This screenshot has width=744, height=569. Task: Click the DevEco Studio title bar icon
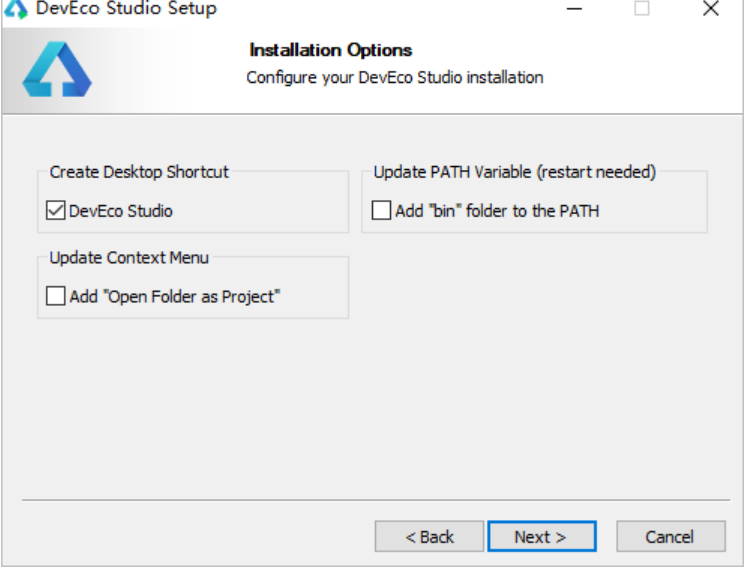point(17,9)
